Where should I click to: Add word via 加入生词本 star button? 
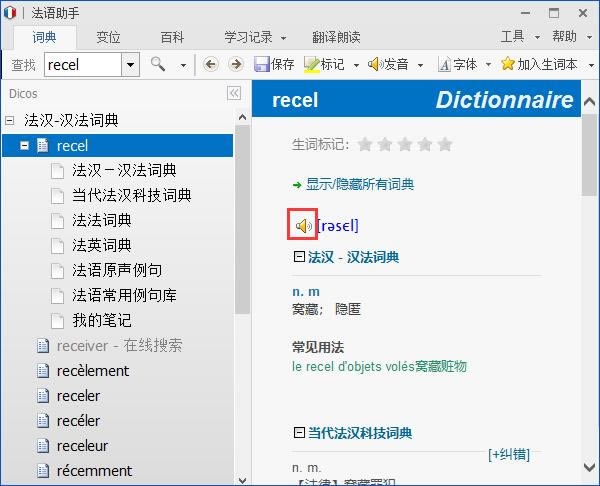point(539,64)
